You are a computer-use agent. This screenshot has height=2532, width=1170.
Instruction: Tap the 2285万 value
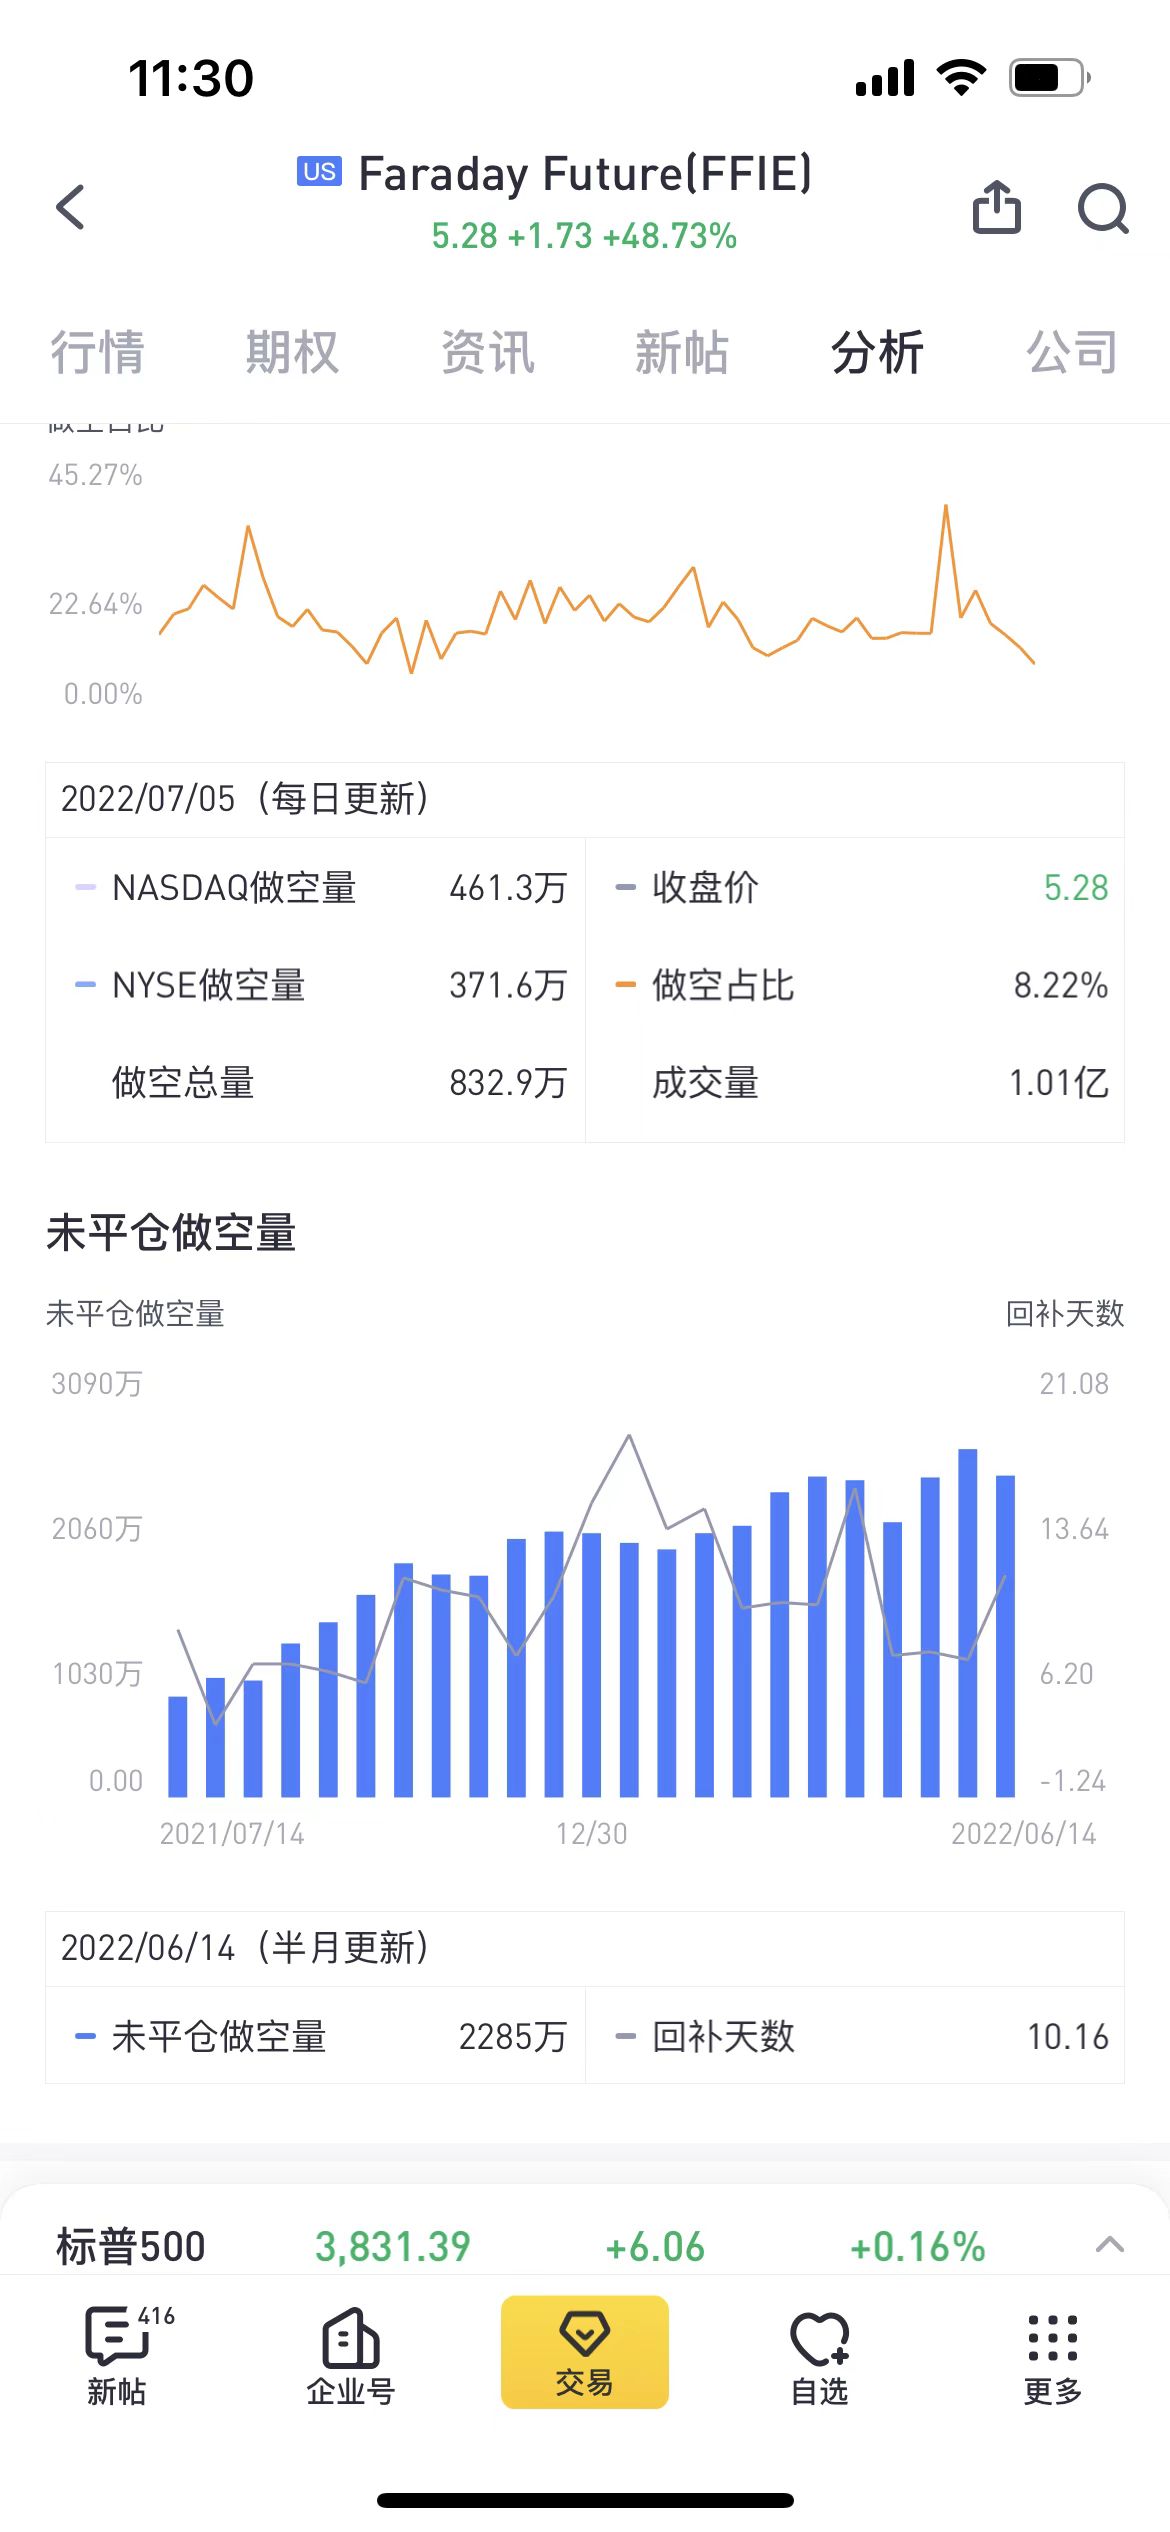(x=513, y=2036)
